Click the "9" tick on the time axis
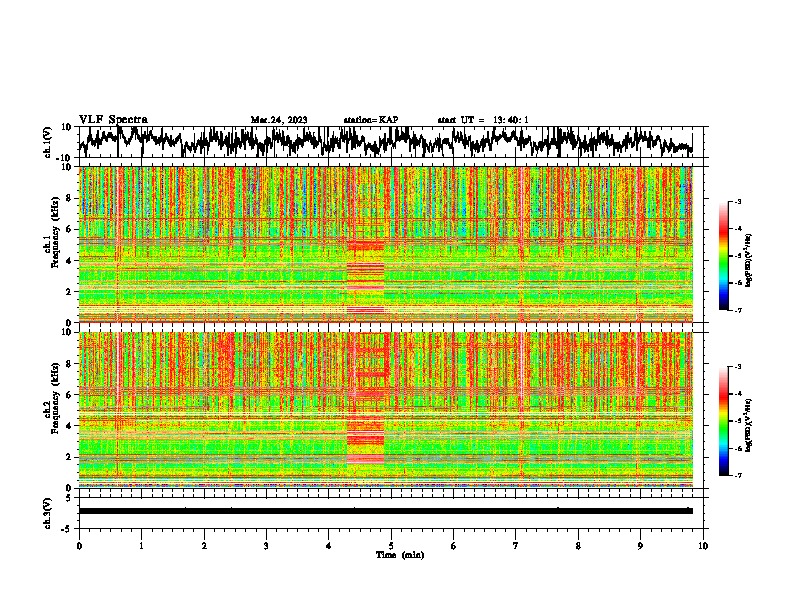 640,546
